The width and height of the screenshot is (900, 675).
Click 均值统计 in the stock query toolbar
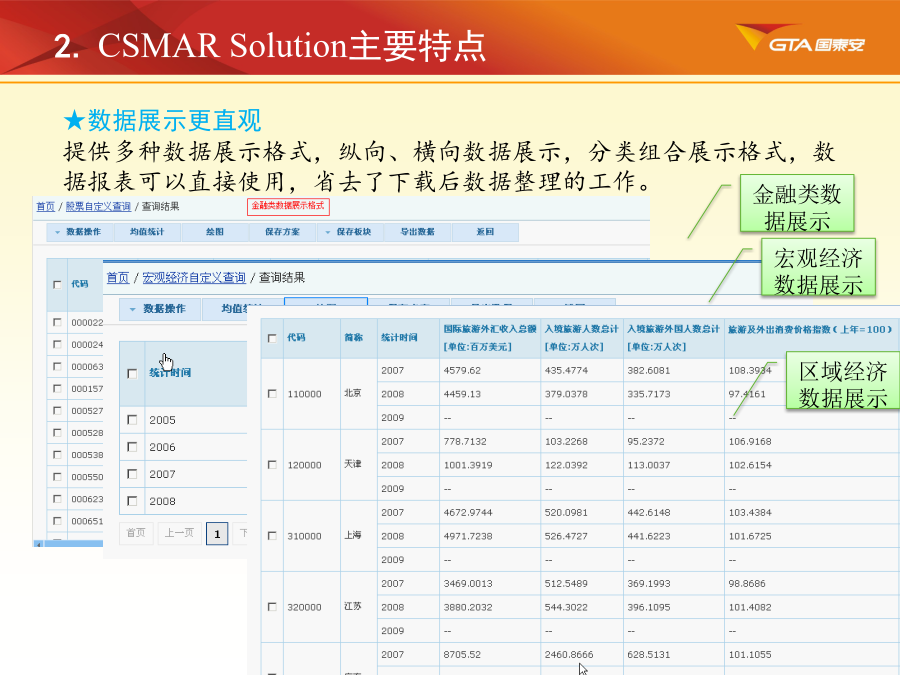point(147,232)
